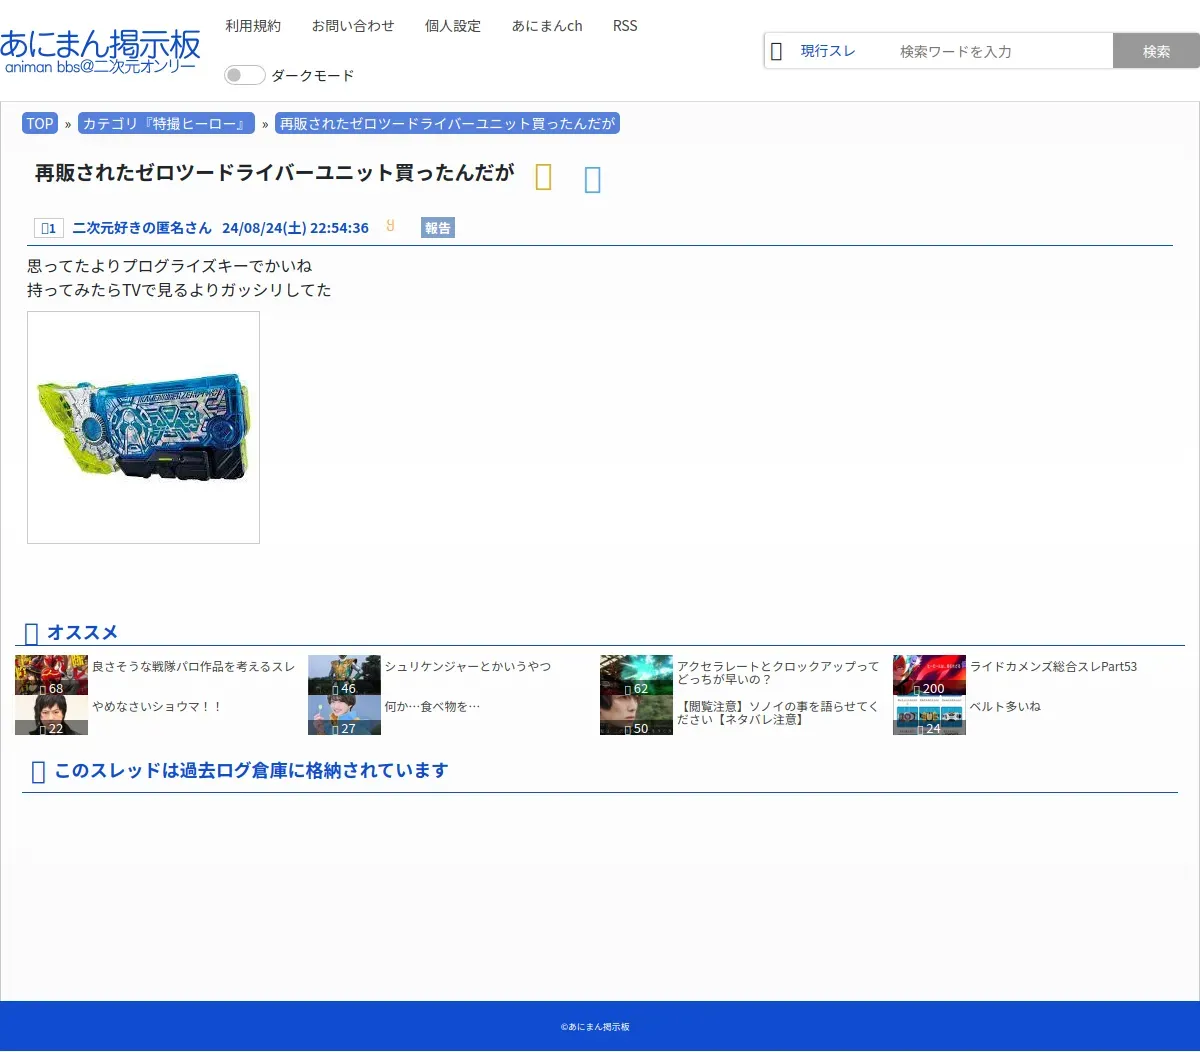This screenshot has height=1052, width=1200.
Task: Open the 利用規約 menu item
Action: (x=253, y=26)
